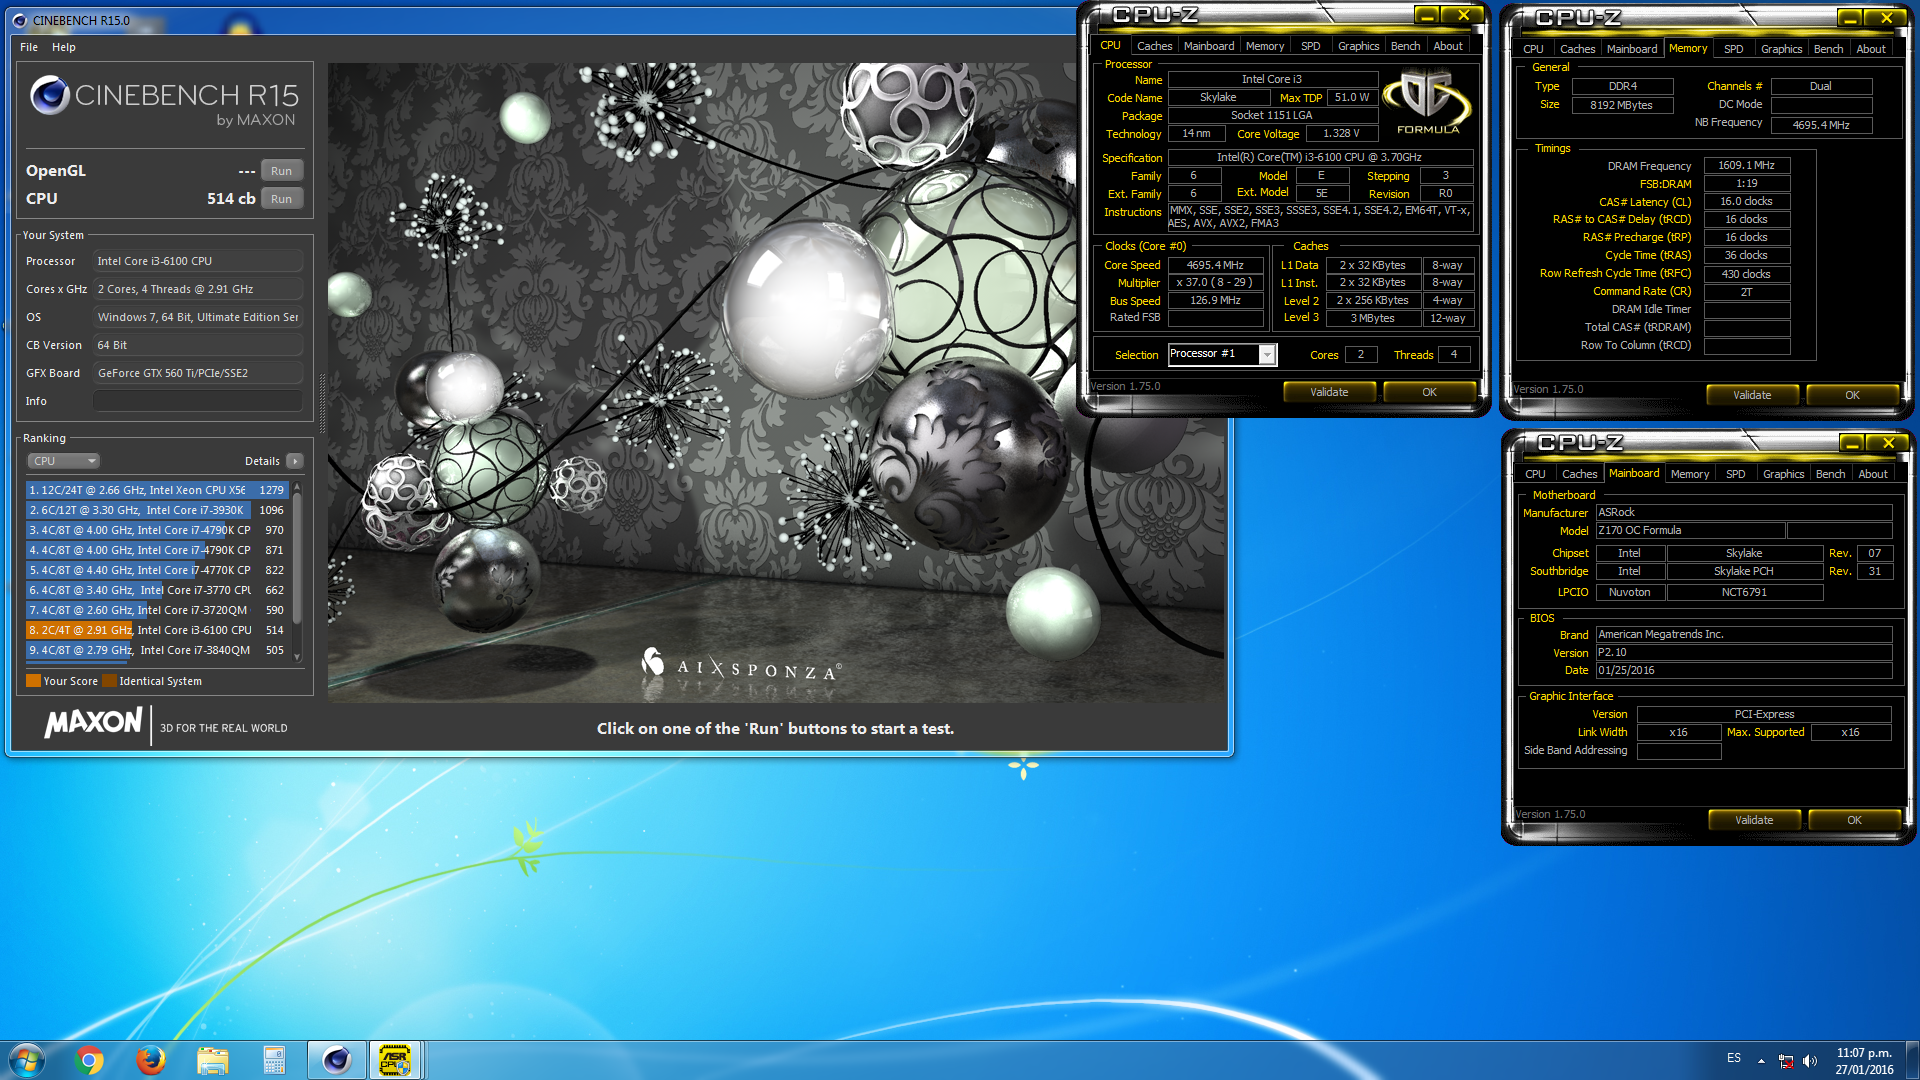Click OK in CPU-Z CPU window
The image size is (1920, 1080).
tap(1429, 392)
